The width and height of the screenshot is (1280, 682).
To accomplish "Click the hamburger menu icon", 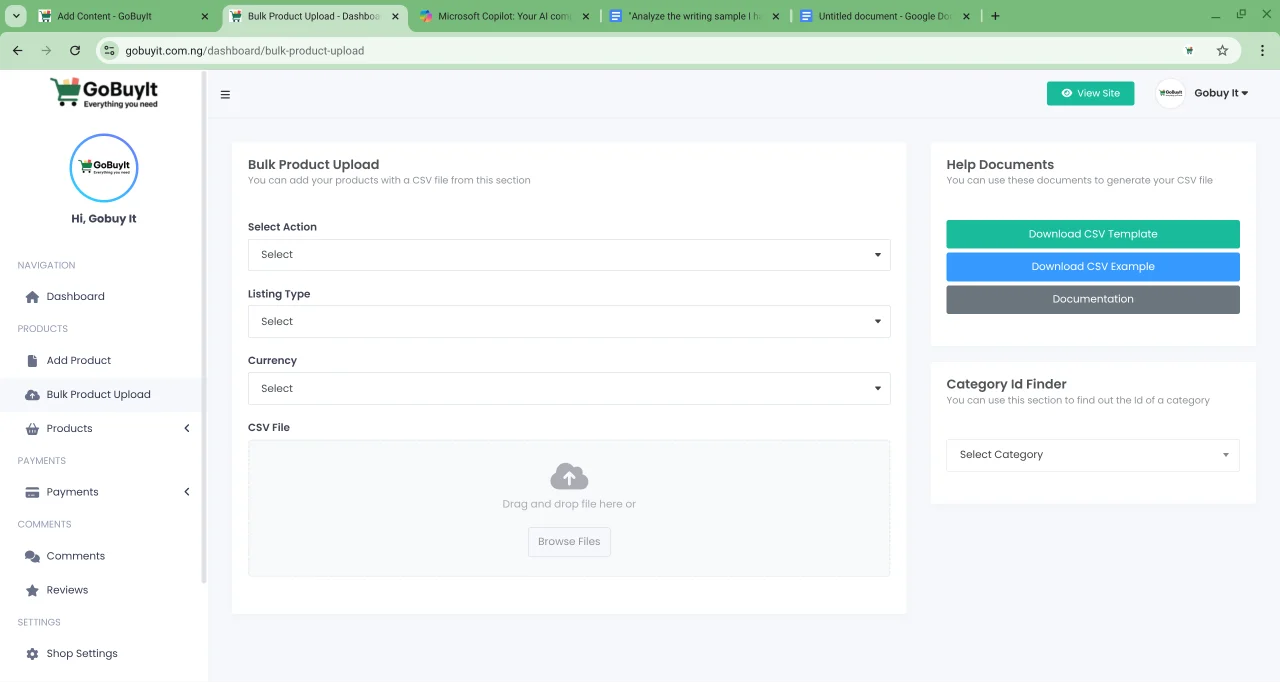I will click(225, 95).
